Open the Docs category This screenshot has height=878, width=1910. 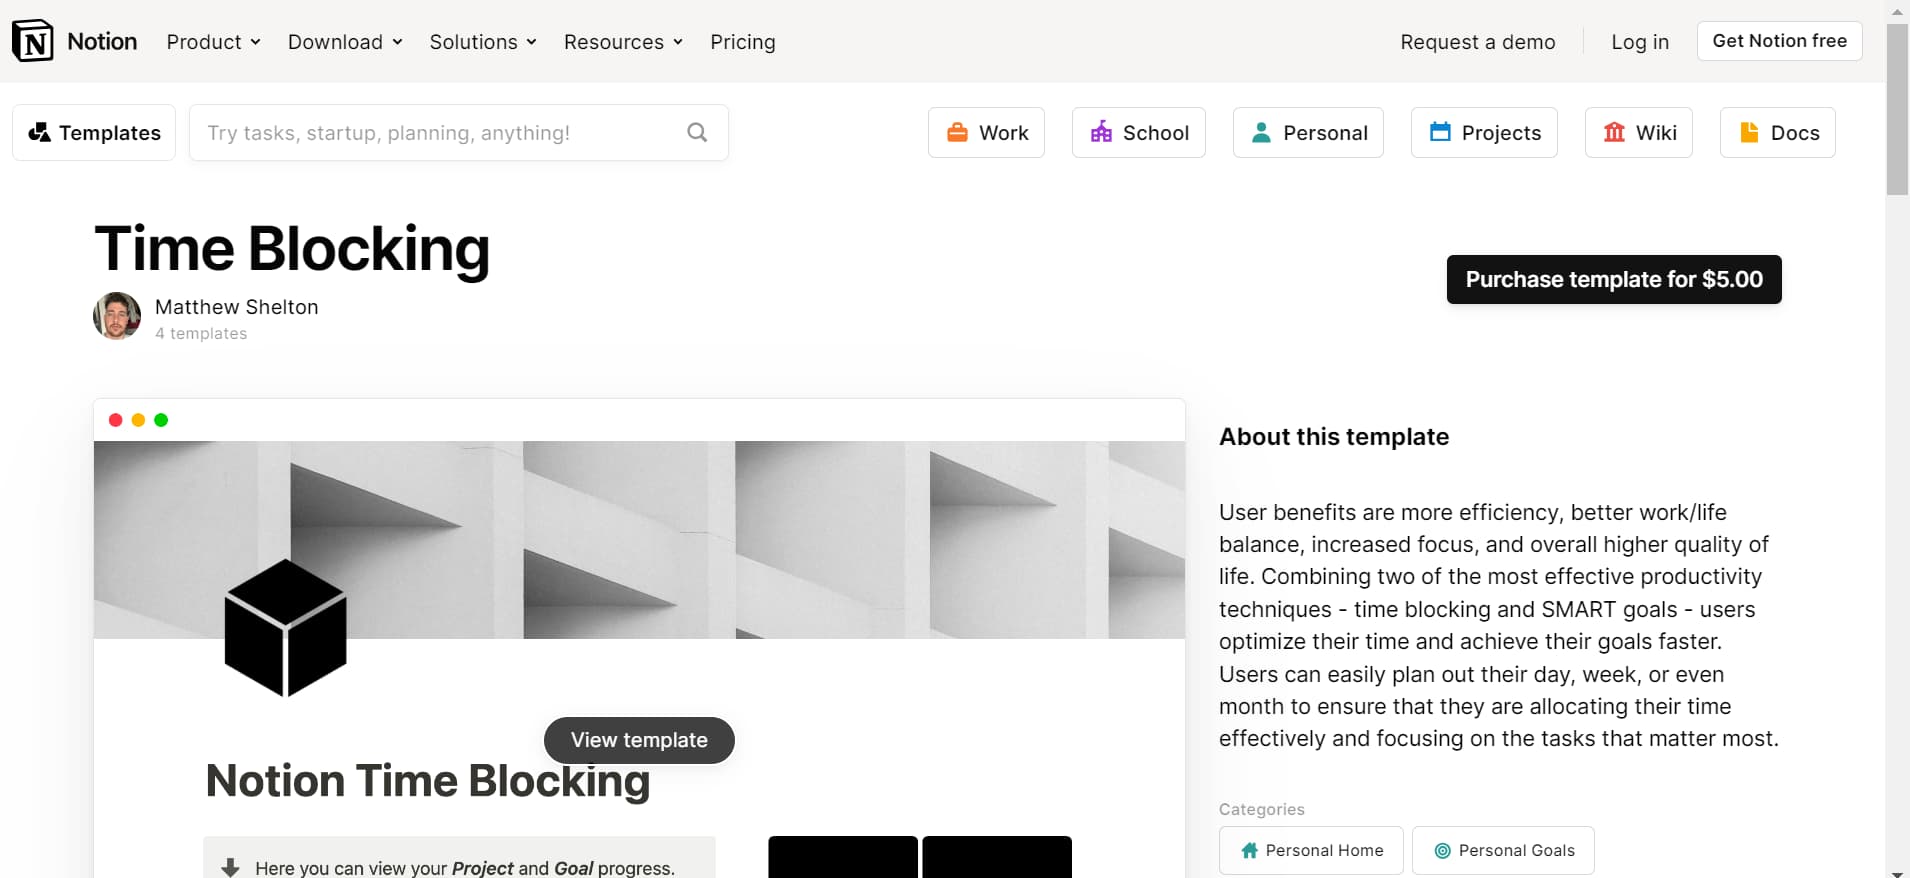click(1777, 133)
